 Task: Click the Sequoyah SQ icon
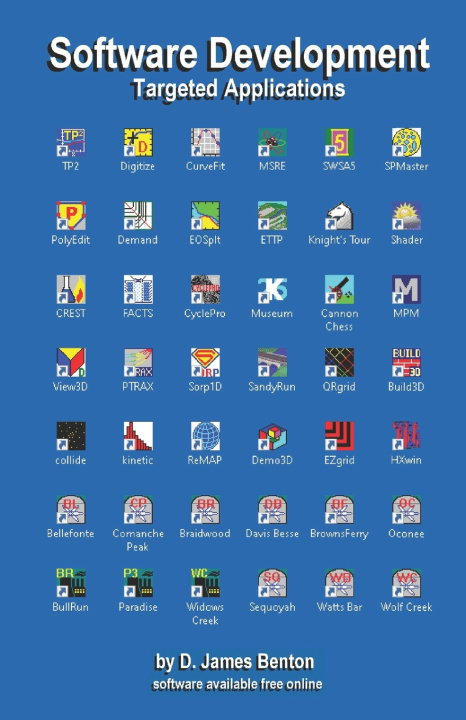click(x=272, y=583)
